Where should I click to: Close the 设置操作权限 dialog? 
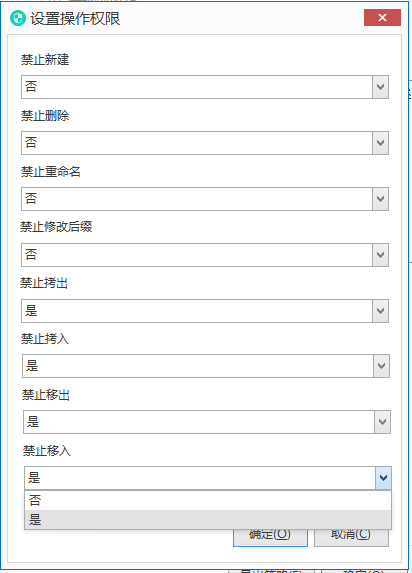click(382, 18)
